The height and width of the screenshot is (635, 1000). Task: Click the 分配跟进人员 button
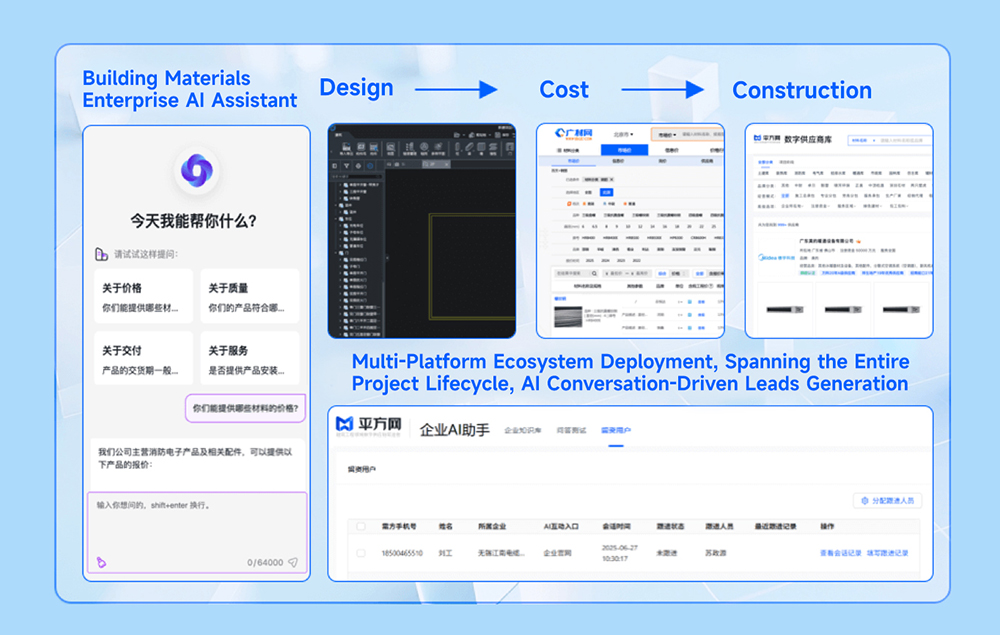click(x=887, y=500)
